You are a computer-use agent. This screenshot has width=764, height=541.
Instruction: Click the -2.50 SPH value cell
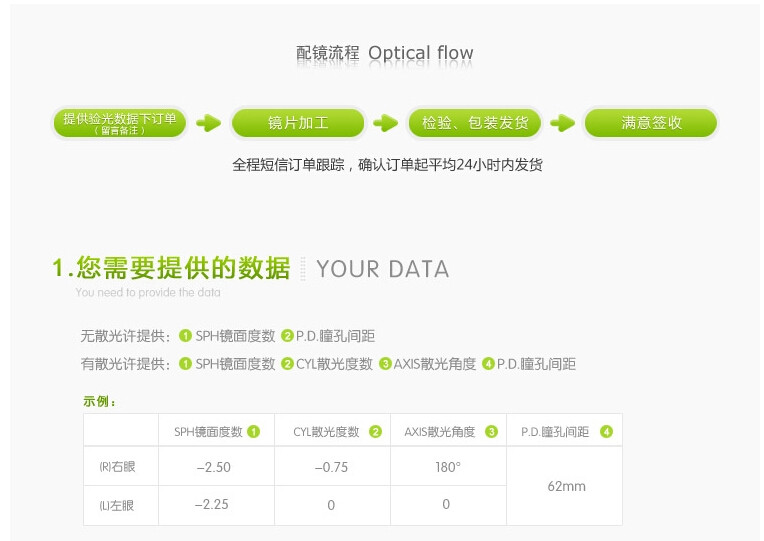point(213,467)
